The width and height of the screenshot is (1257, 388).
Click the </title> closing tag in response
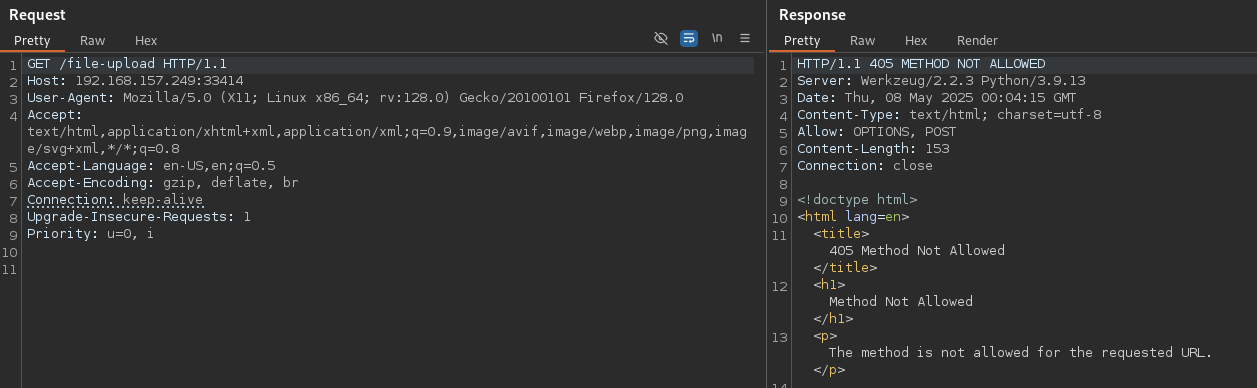tap(845, 268)
